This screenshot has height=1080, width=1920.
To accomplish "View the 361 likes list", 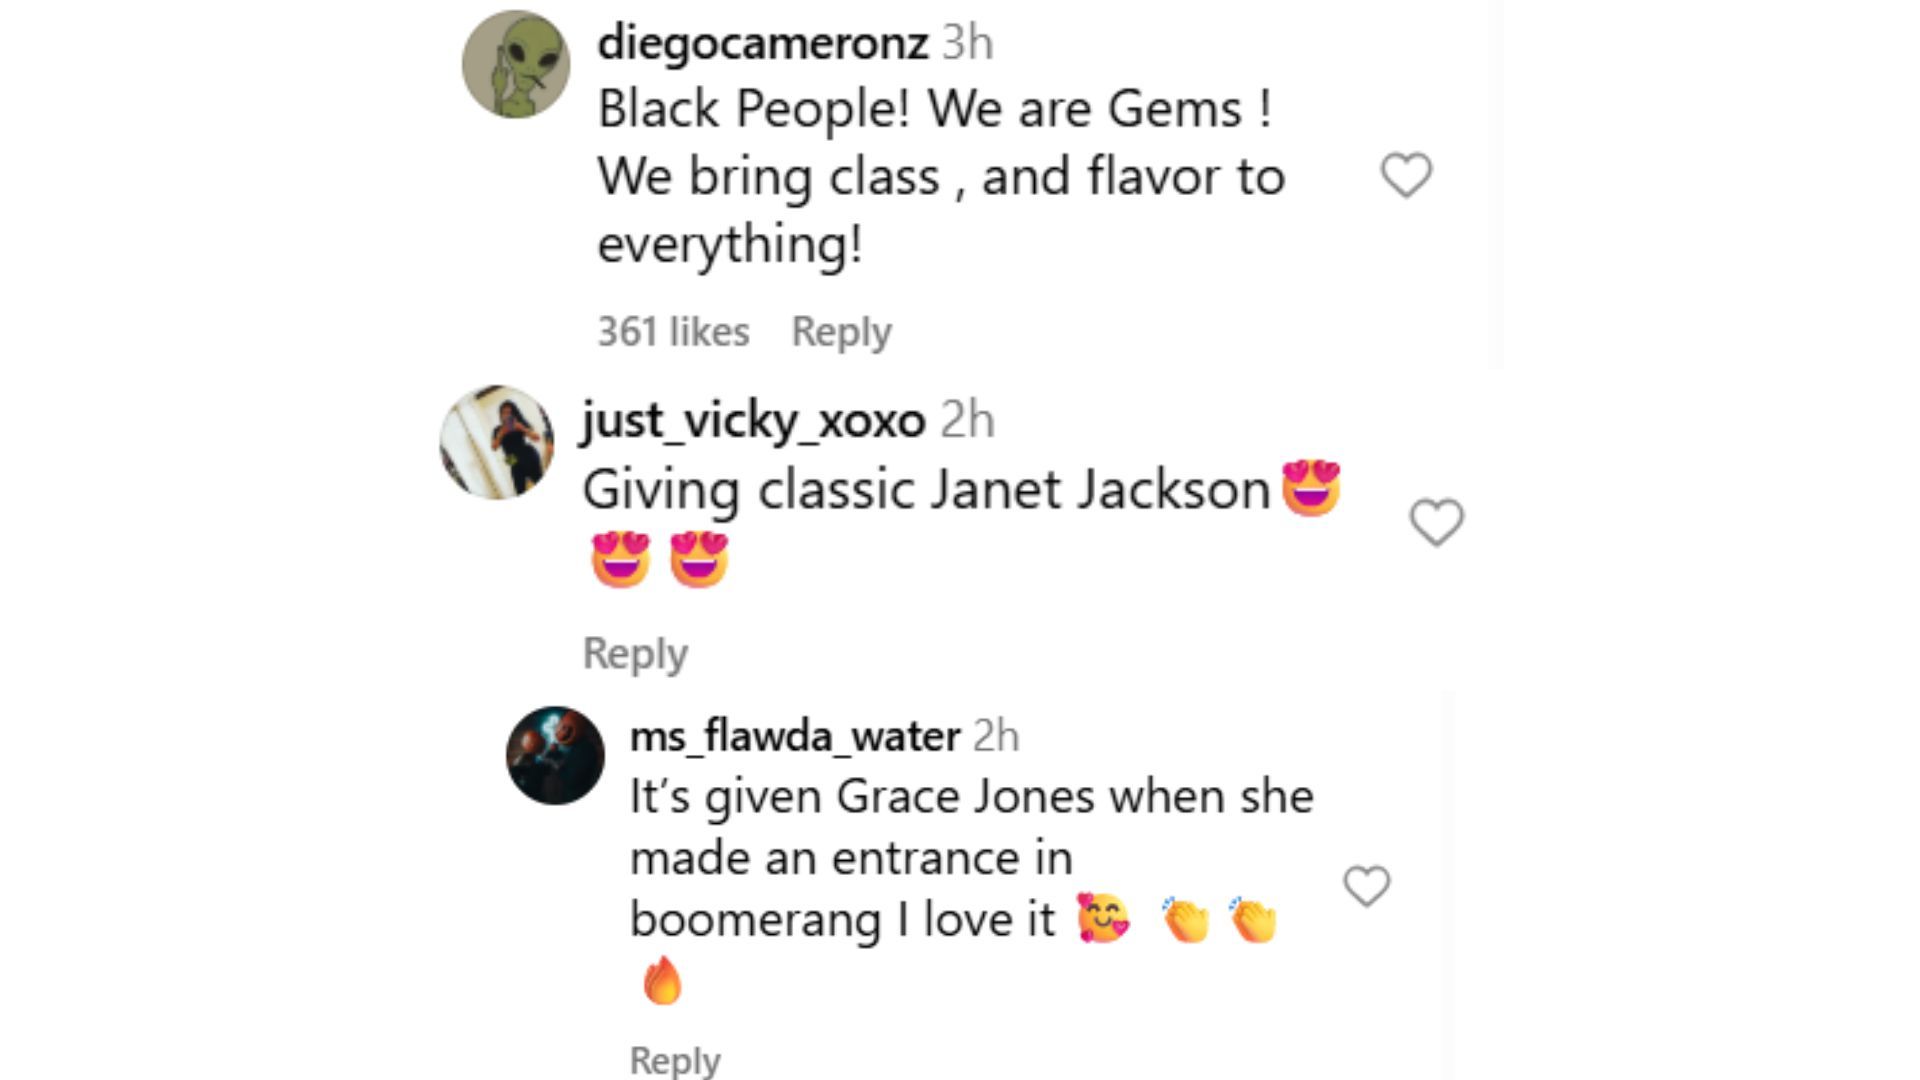I will (x=673, y=332).
